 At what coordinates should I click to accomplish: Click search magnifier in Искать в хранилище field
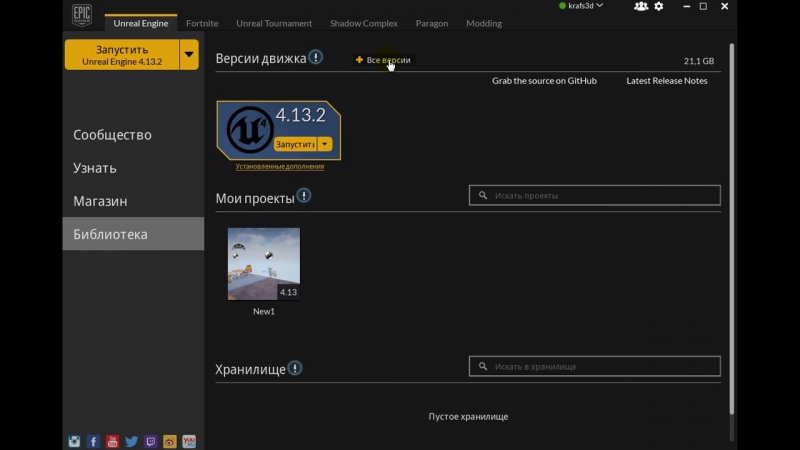point(483,366)
